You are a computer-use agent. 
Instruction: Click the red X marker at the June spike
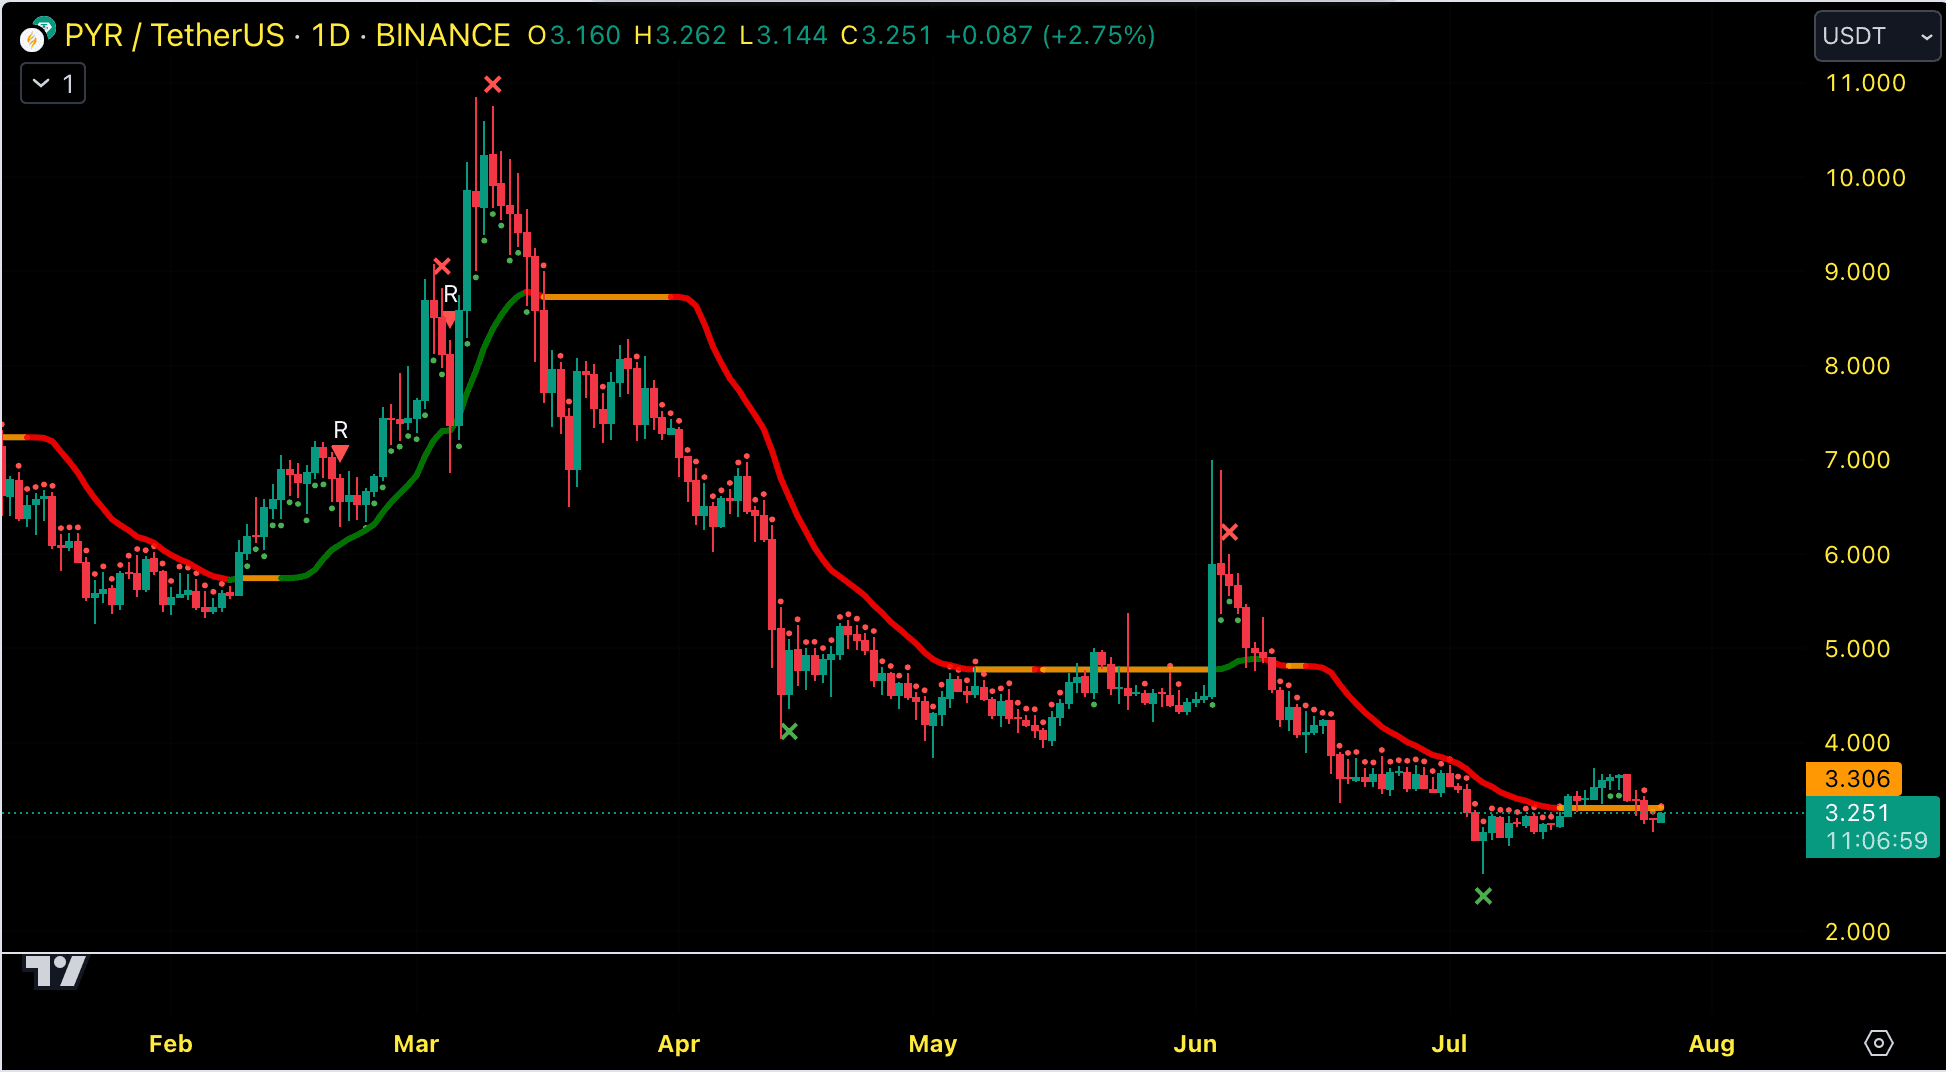coord(1229,532)
